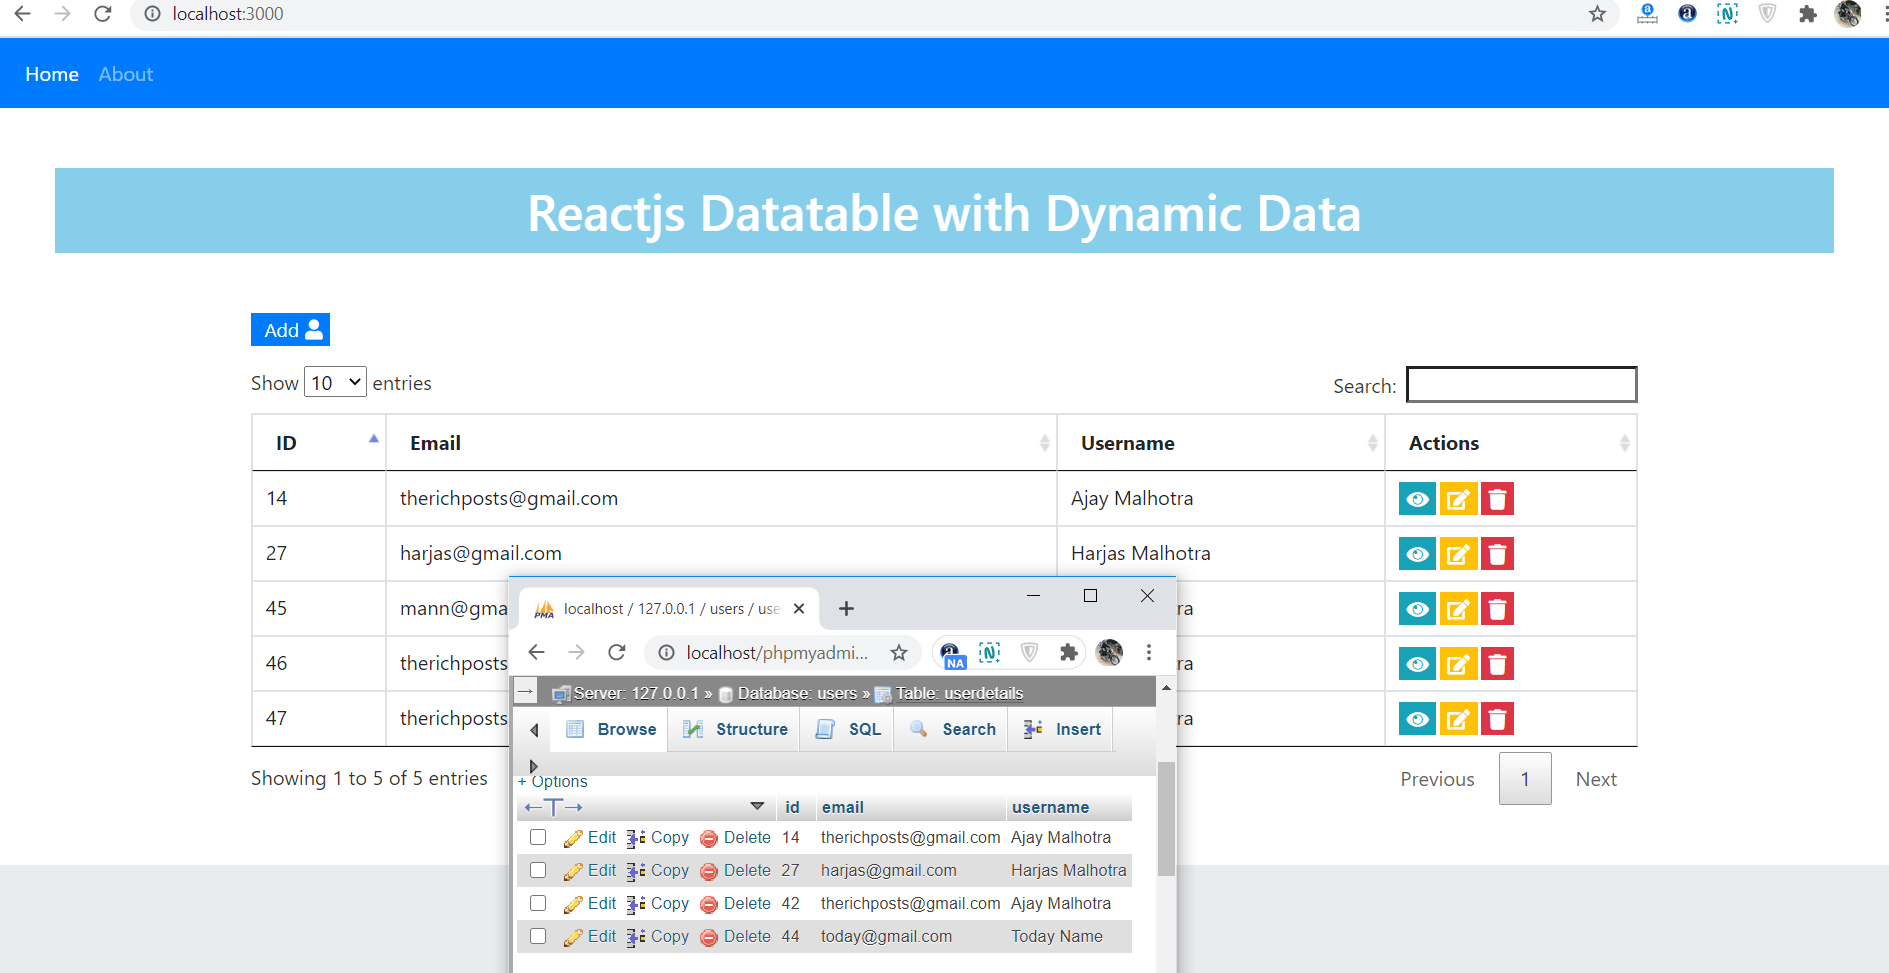Open the Show entries dropdown
This screenshot has width=1889, height=973.
point(334,382)
